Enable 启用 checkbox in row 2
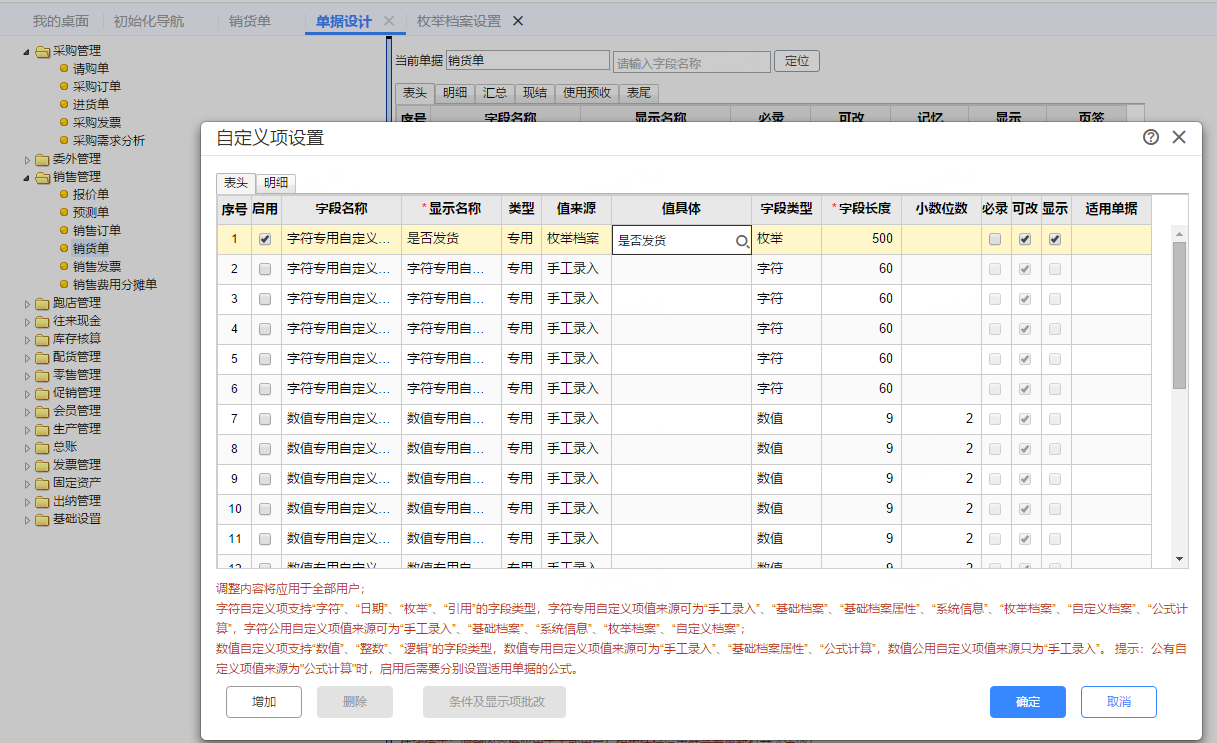 point(265,270)
